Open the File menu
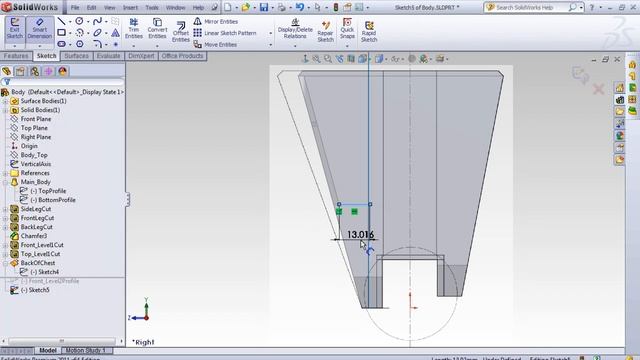This screenshot has width=640, height=360. [x=75, y=7]
